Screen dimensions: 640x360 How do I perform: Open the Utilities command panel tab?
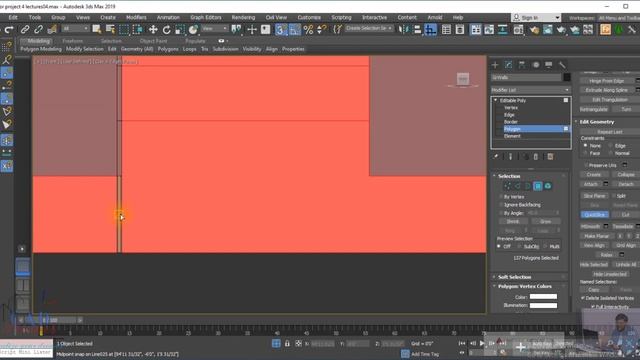562,65
